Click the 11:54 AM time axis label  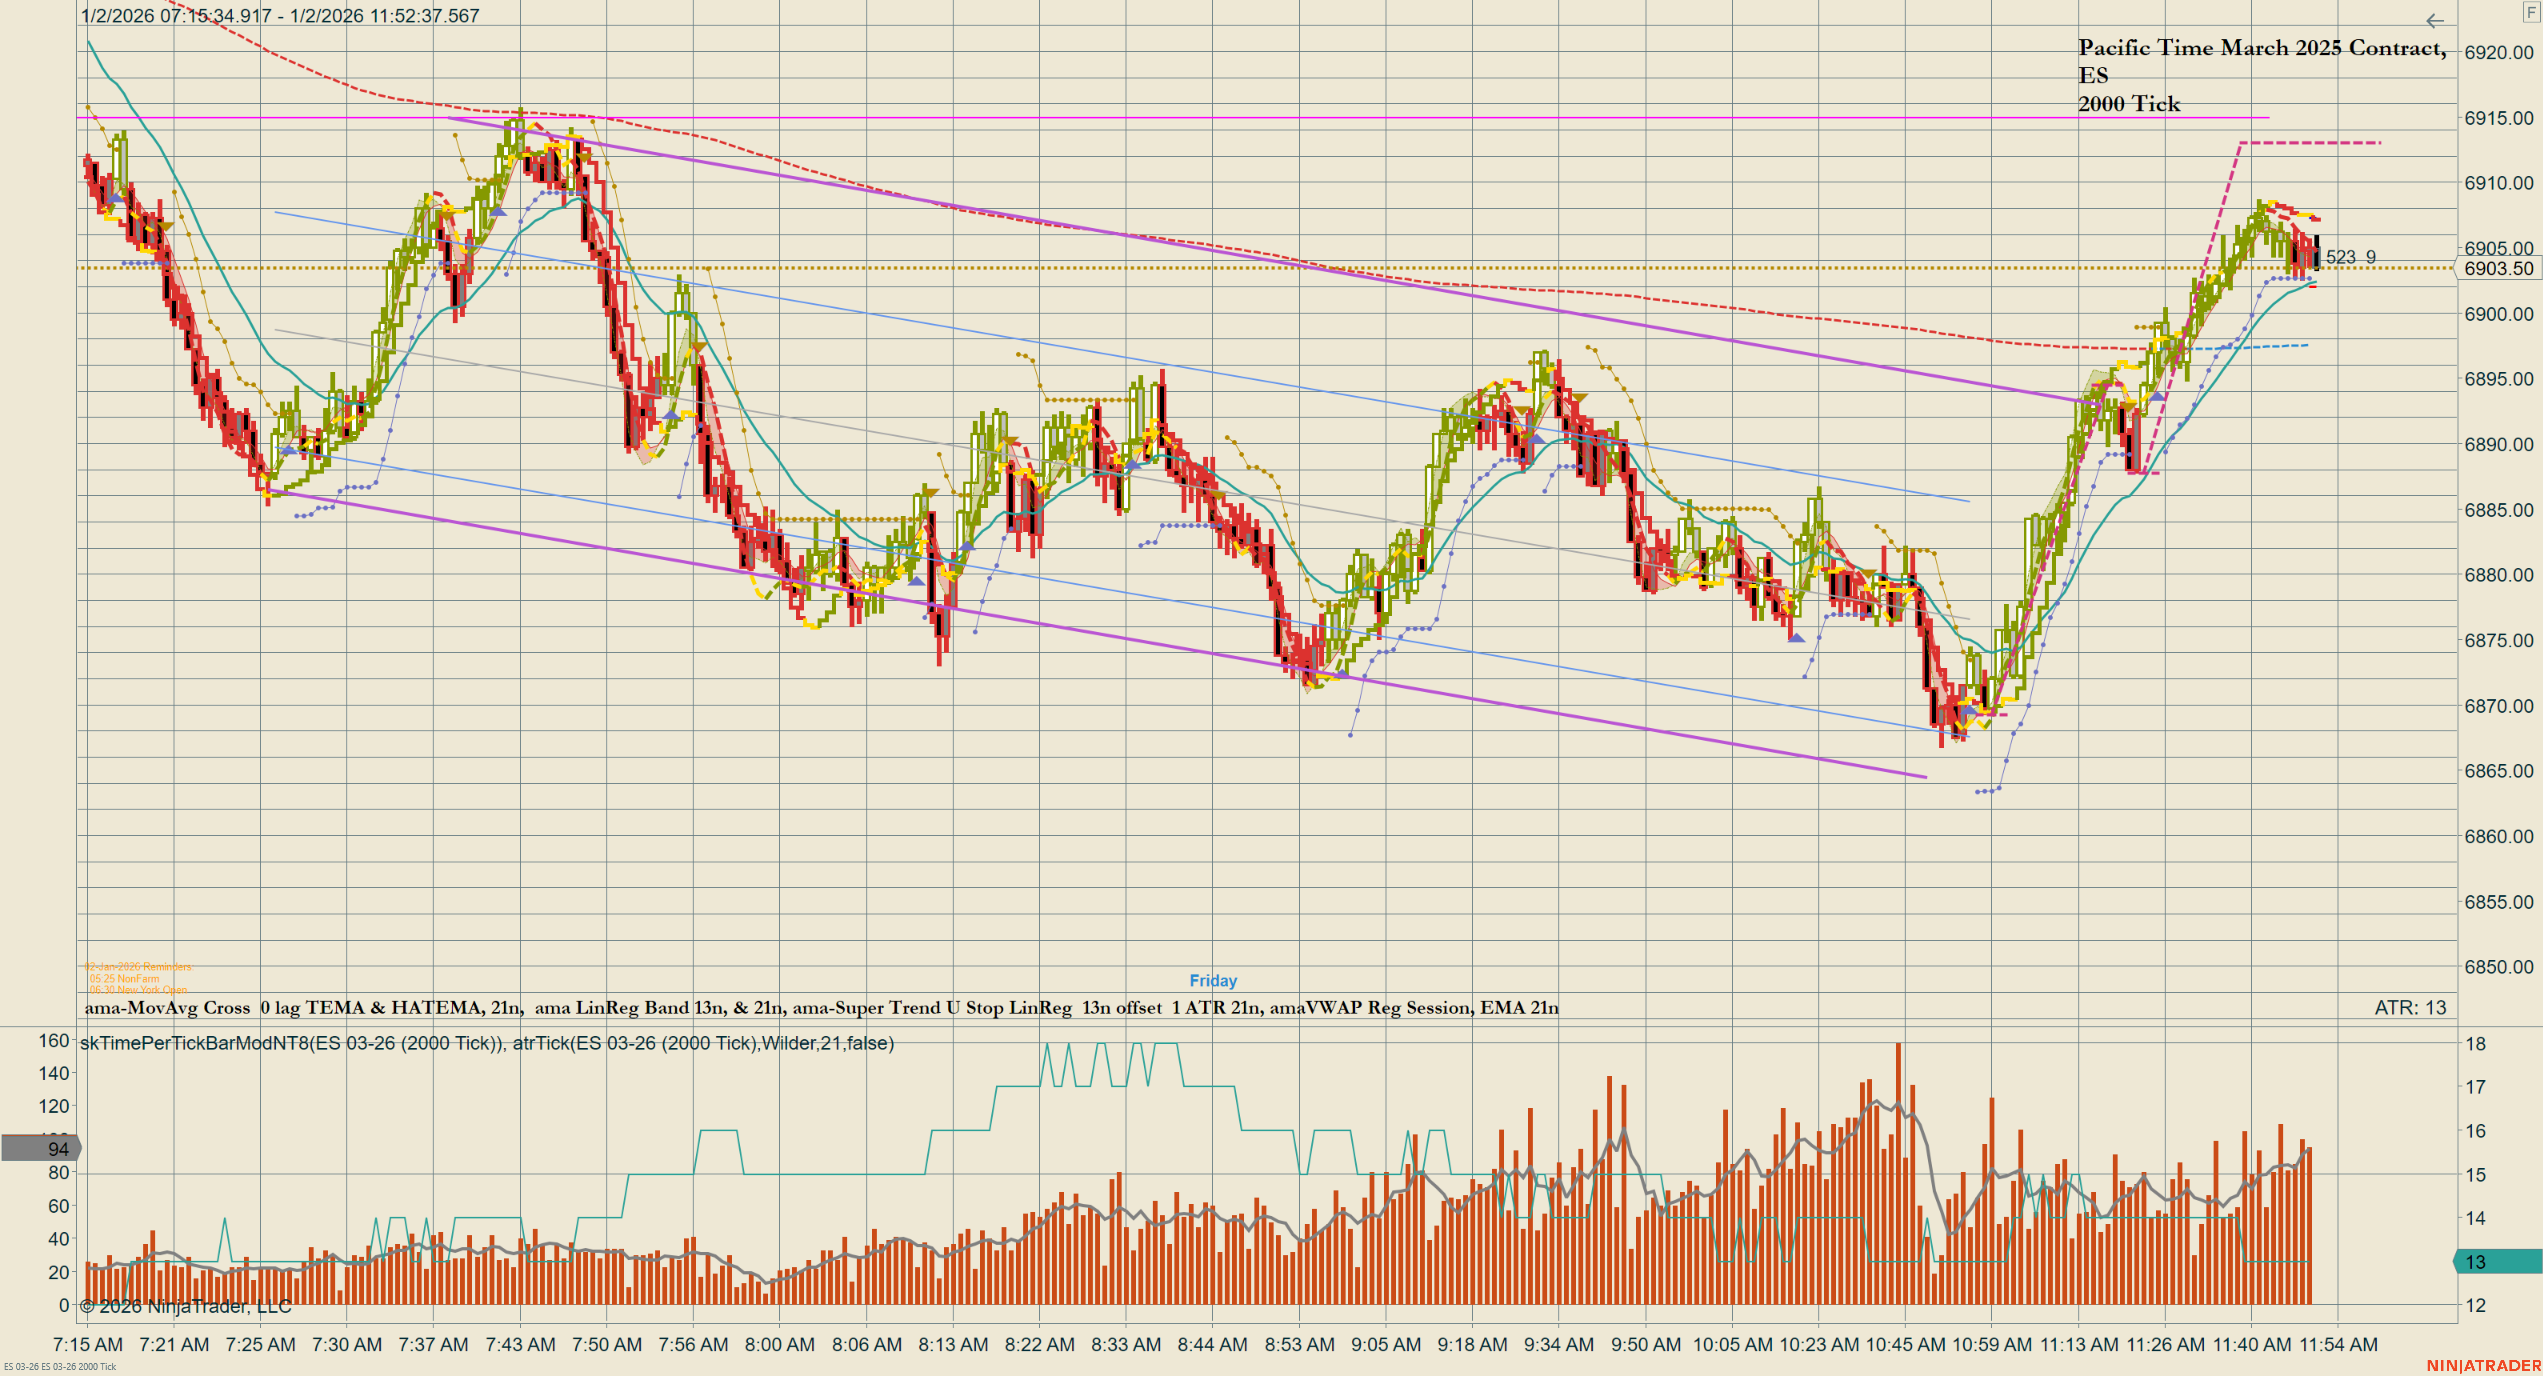click(x=2339, y=1345)
